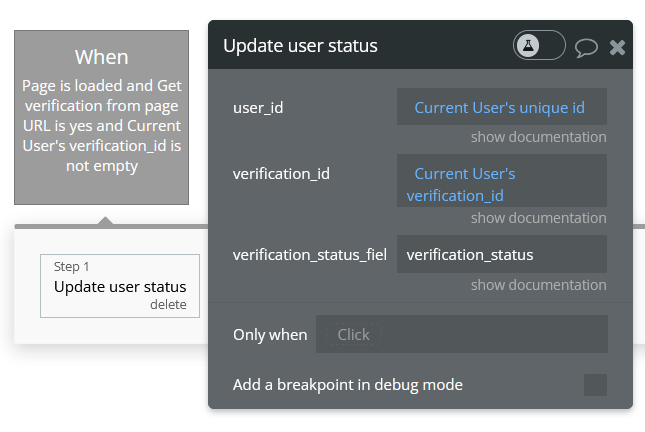The image size is (645, 432).
Task: Click the user_id parameter label
Action: 258,107
